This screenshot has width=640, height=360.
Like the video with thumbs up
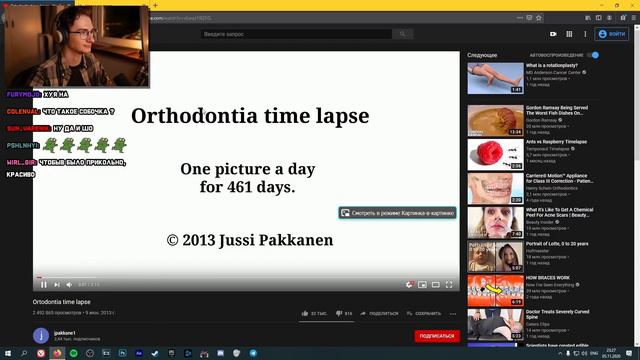313,313
